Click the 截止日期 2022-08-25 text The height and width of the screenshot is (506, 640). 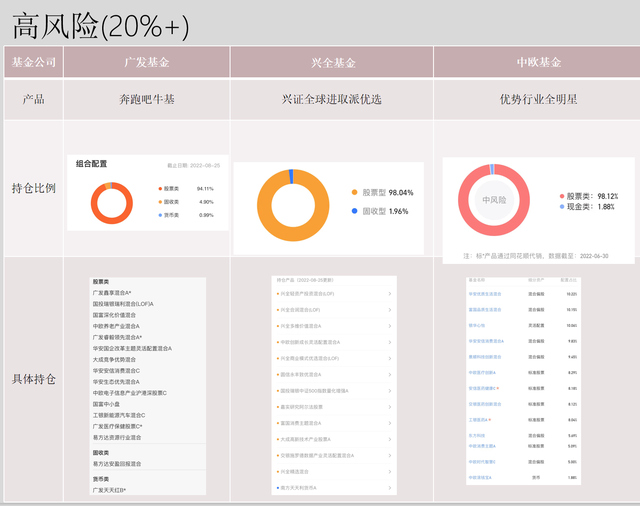coord(193,165)
